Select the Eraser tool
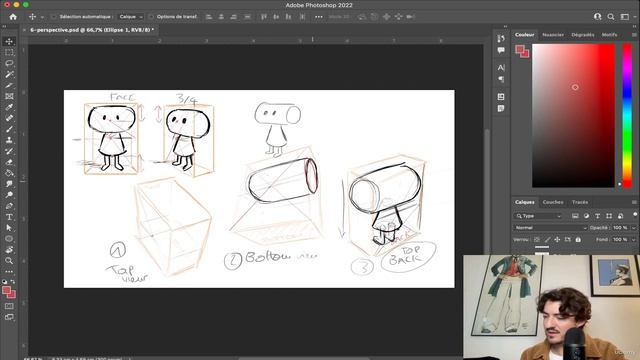 pyautogui.click(x=9, y=162)
